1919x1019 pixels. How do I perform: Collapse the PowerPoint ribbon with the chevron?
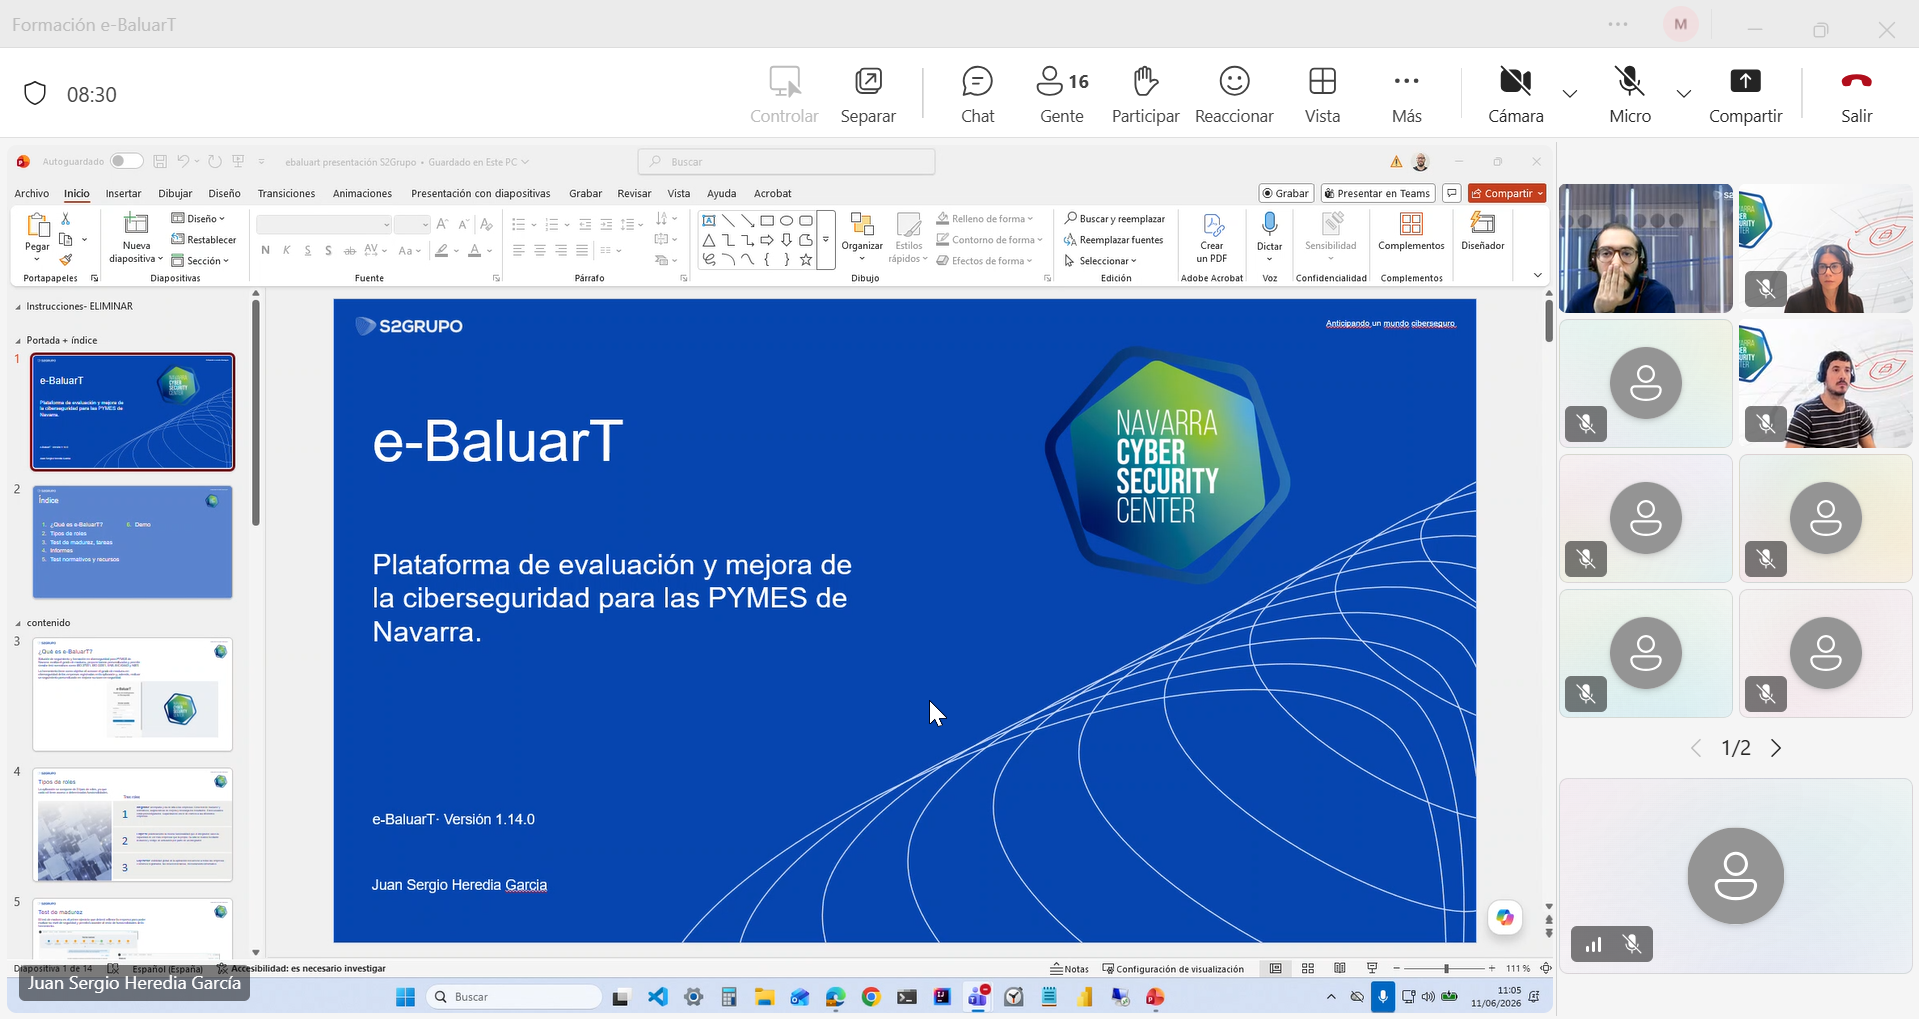tap(1537, 275)
